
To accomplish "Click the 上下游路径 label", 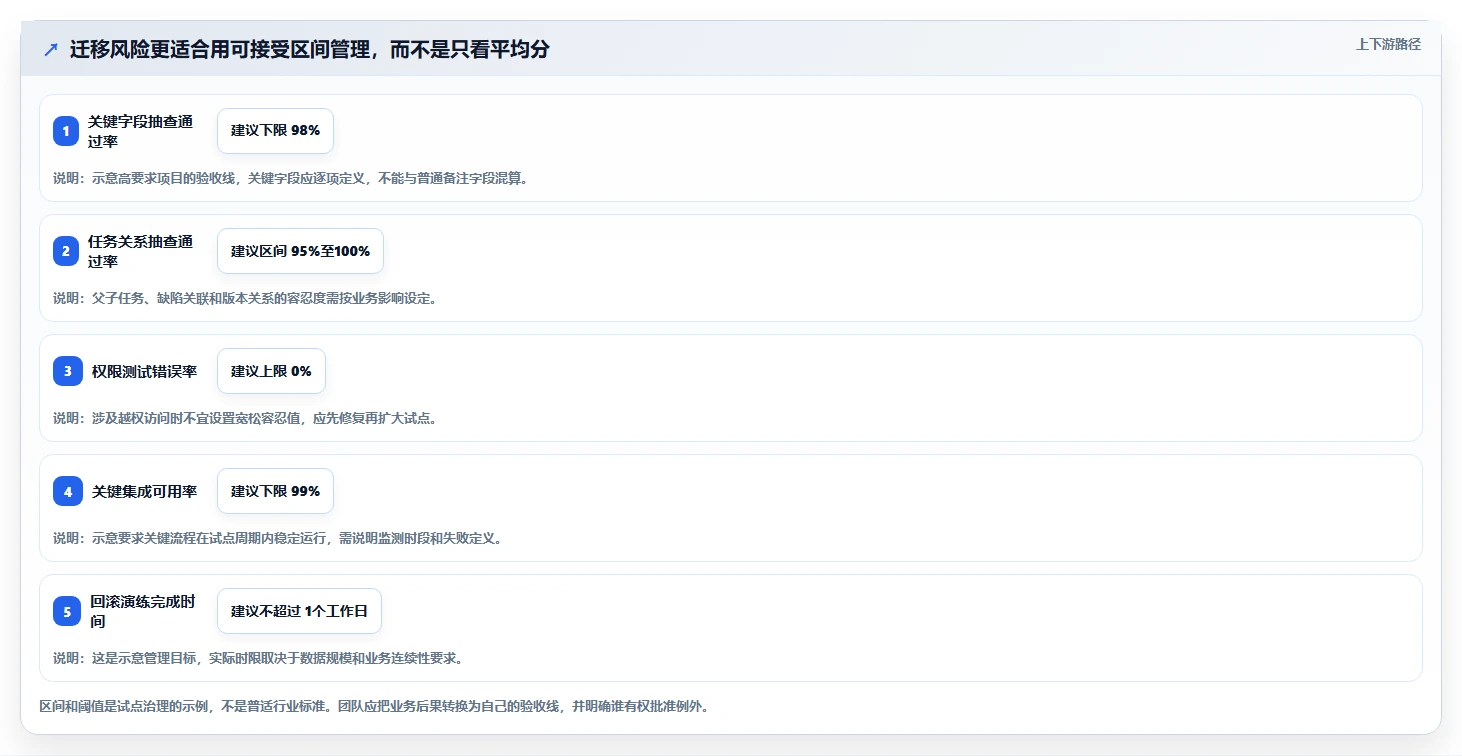I will (1388, 44).
